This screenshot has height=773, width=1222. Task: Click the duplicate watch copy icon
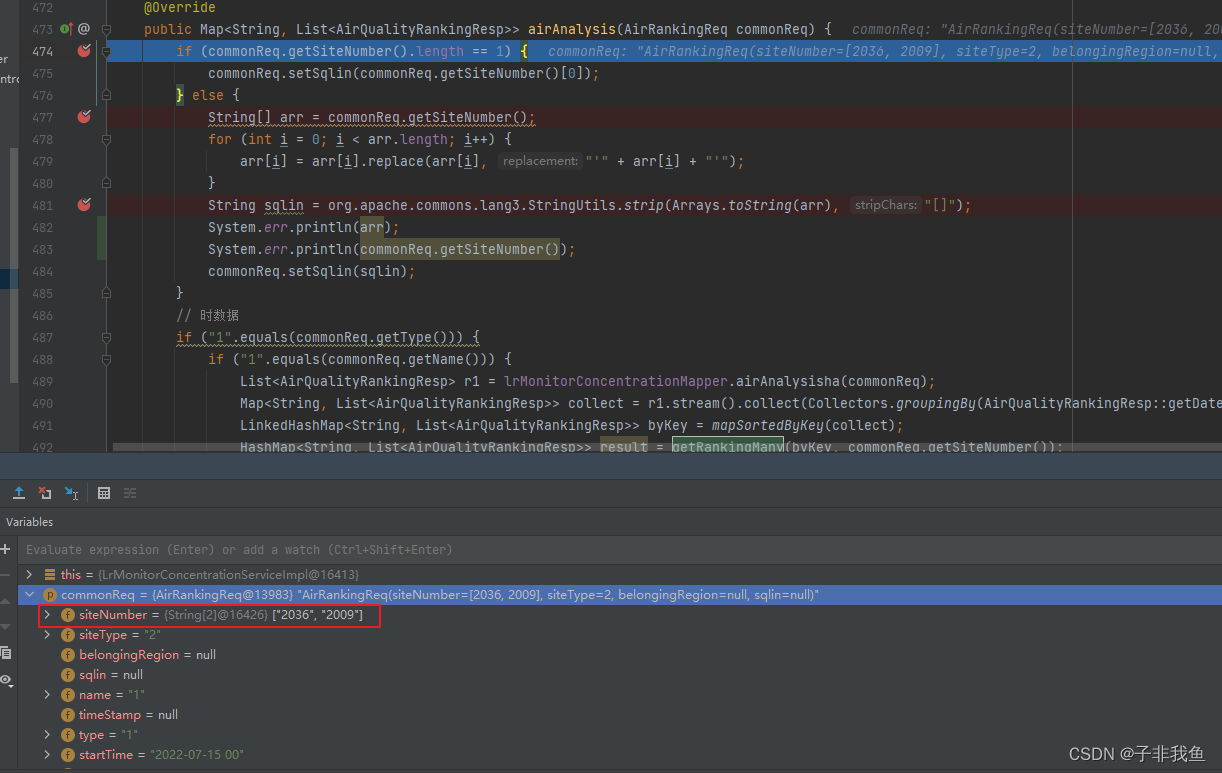click(6, 653)
